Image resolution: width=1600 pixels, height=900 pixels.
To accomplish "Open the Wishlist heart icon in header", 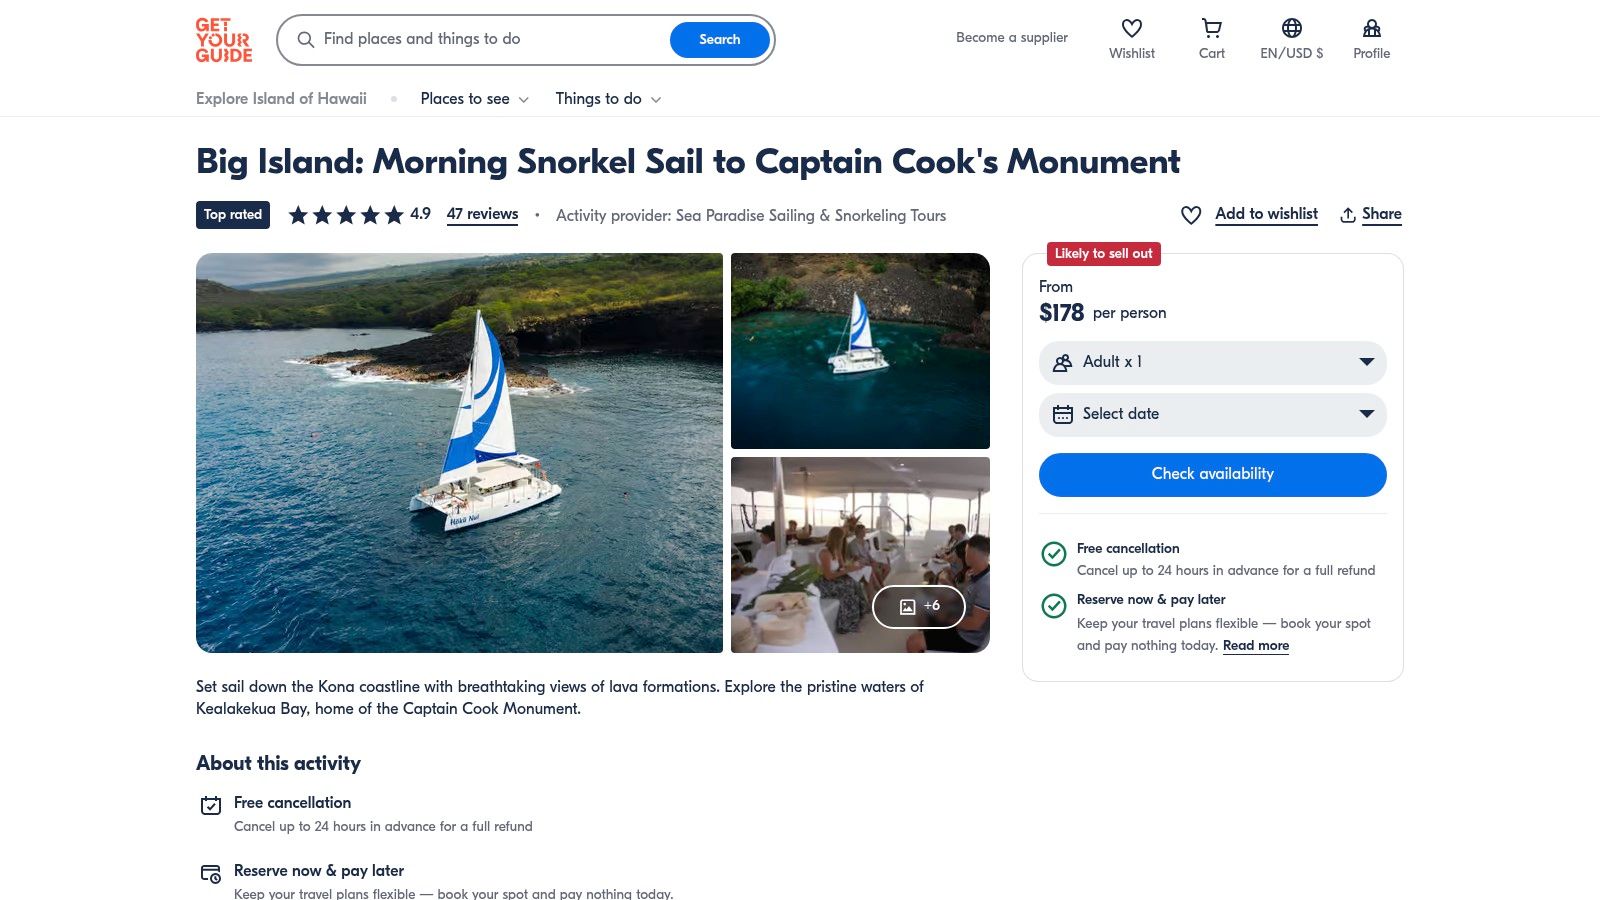I will [1131, 29].
